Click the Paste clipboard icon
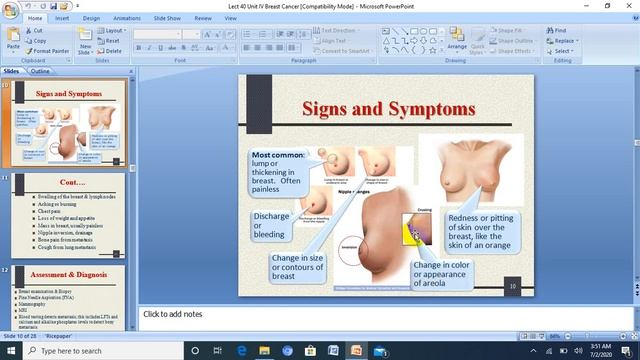This screenshot has height=360, width=640. [x=13, y=35]
